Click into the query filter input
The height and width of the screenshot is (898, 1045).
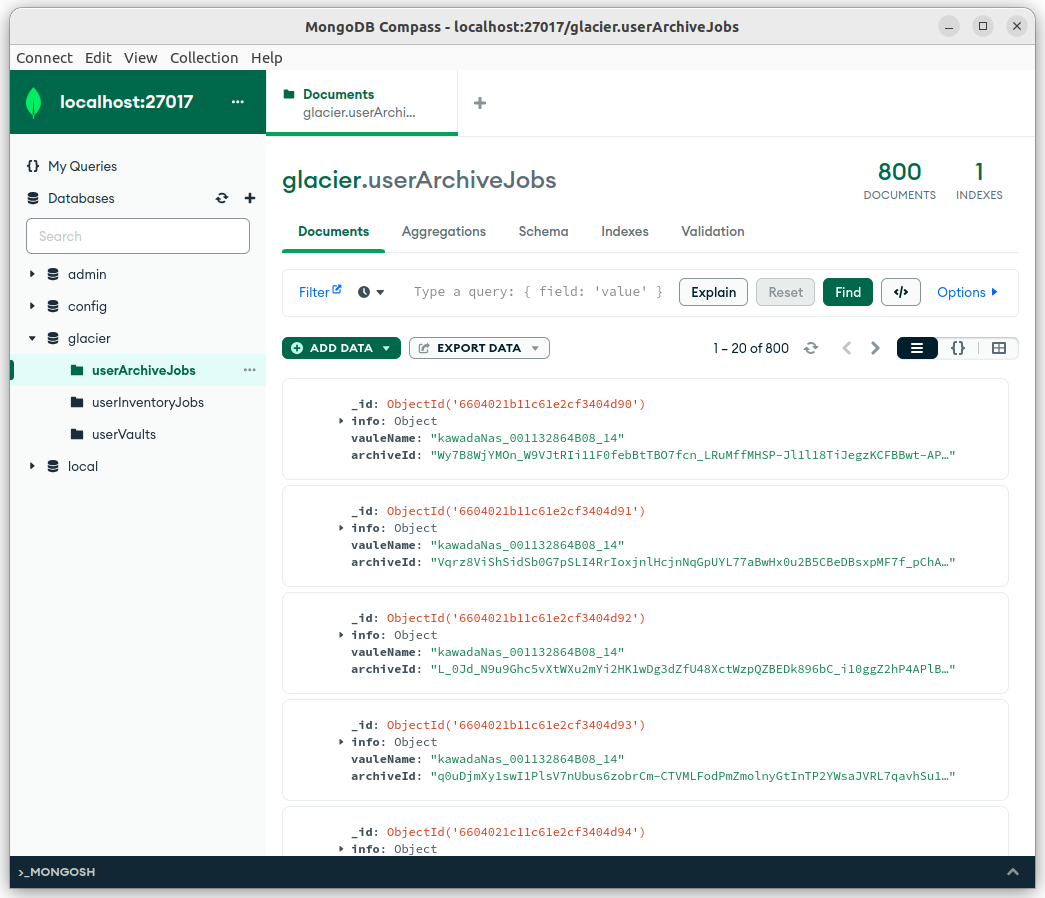tap(538, 292)
